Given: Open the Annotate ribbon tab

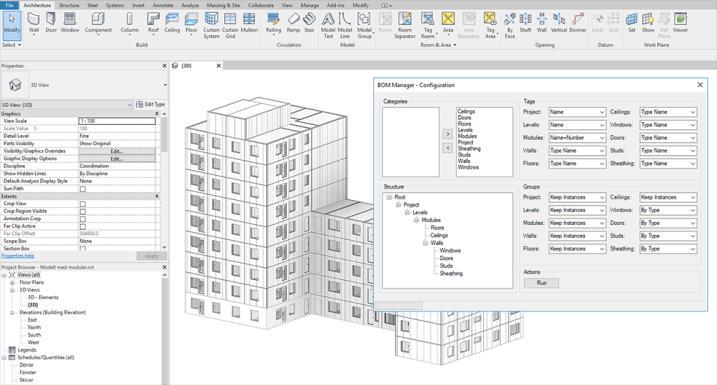Looking at the screenshot, I should point(163,5).
